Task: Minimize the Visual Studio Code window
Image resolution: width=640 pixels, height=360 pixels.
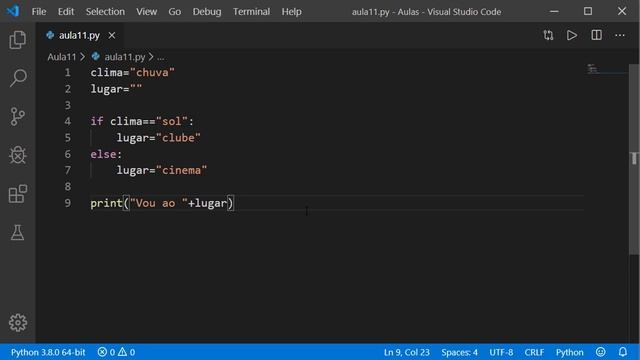Action: click(x=554, y=11)
